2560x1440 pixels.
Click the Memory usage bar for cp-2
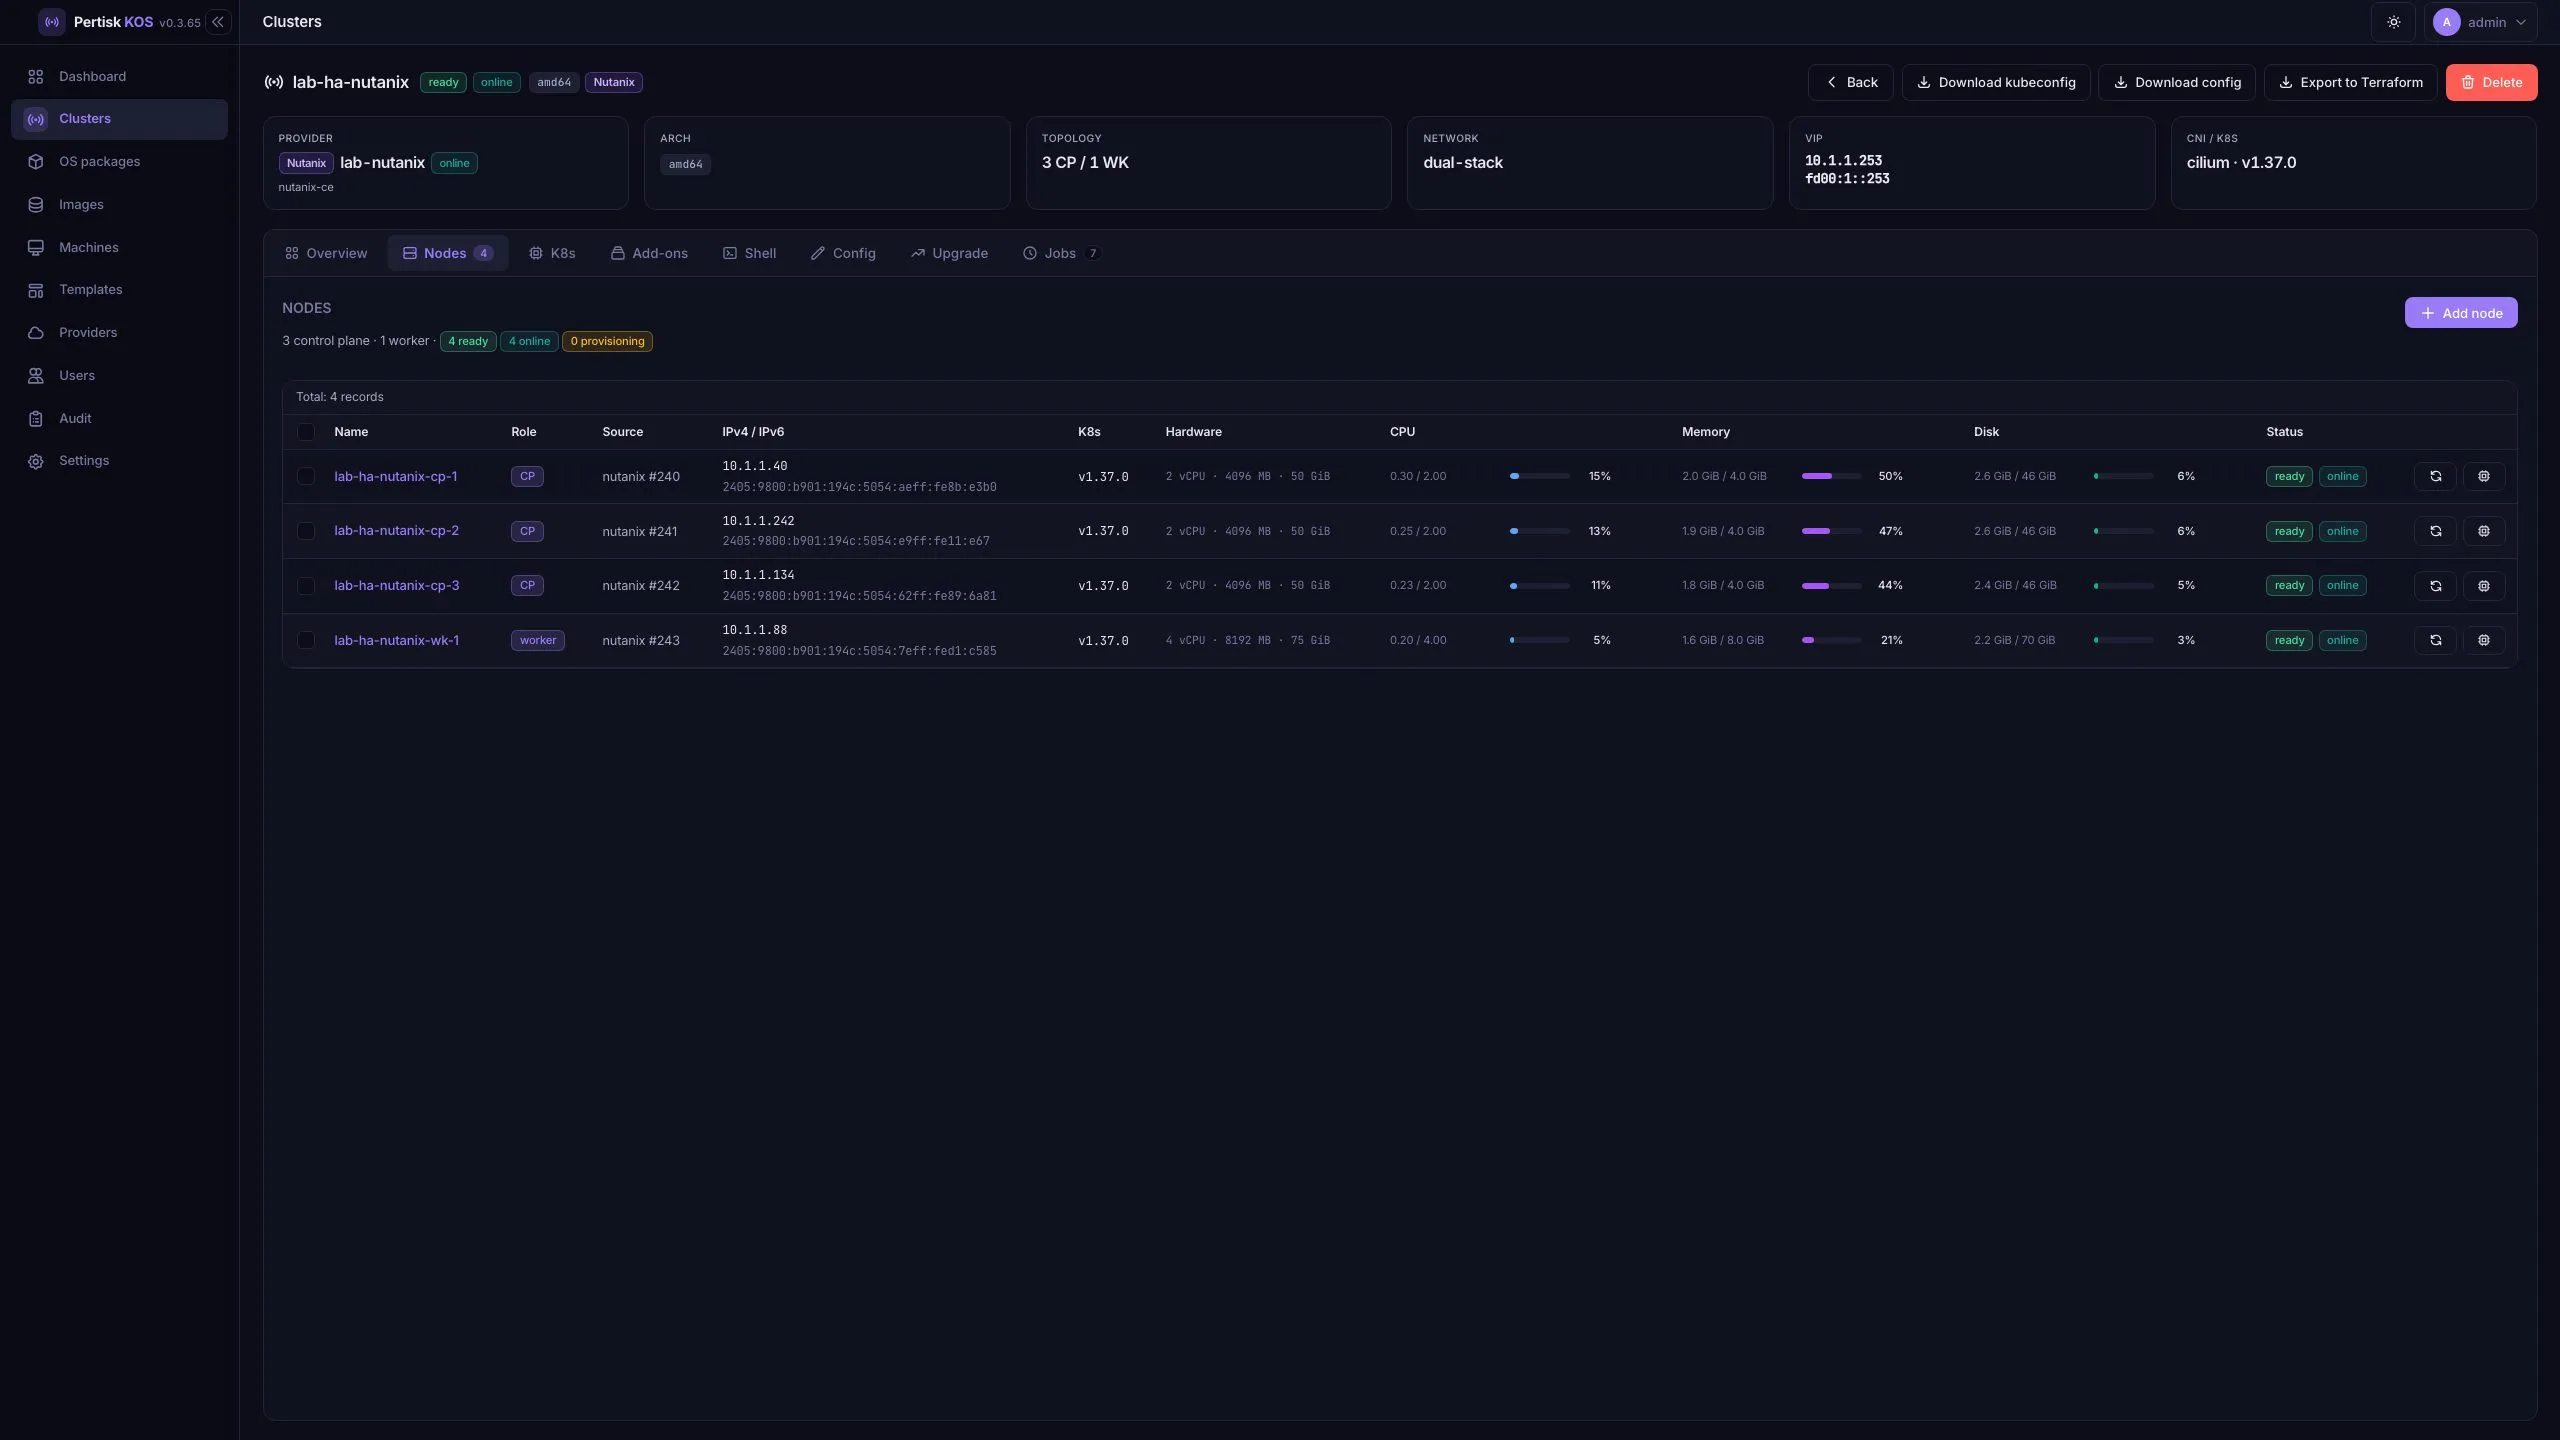(x=1831, y=531)
